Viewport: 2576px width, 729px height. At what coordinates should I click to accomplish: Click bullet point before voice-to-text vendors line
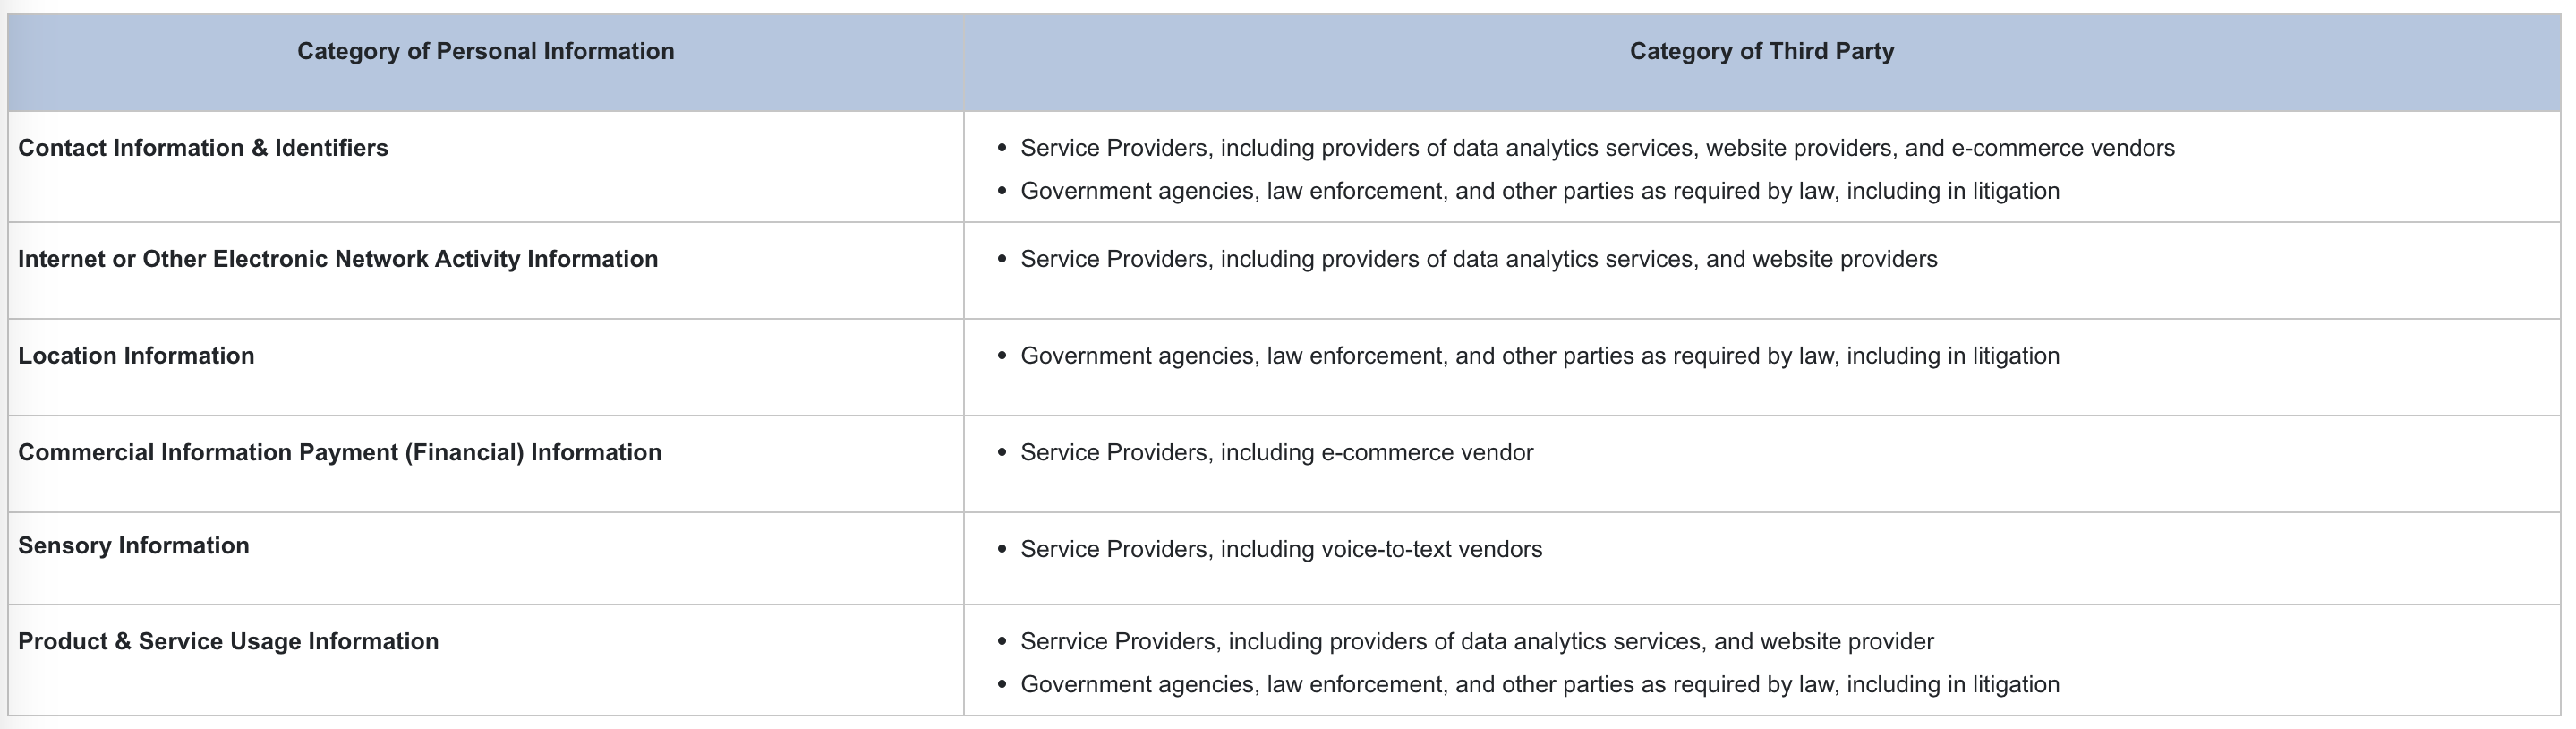click(x=1002, y=549)
